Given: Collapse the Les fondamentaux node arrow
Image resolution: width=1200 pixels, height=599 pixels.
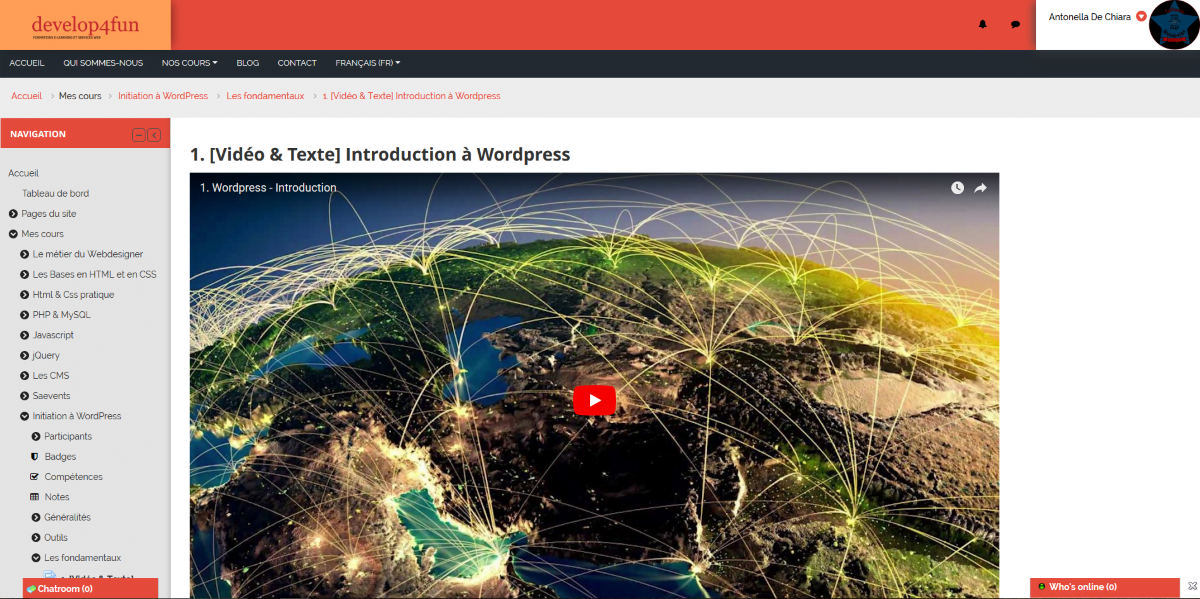Looking at the screenshot, I should pos(36,558).
